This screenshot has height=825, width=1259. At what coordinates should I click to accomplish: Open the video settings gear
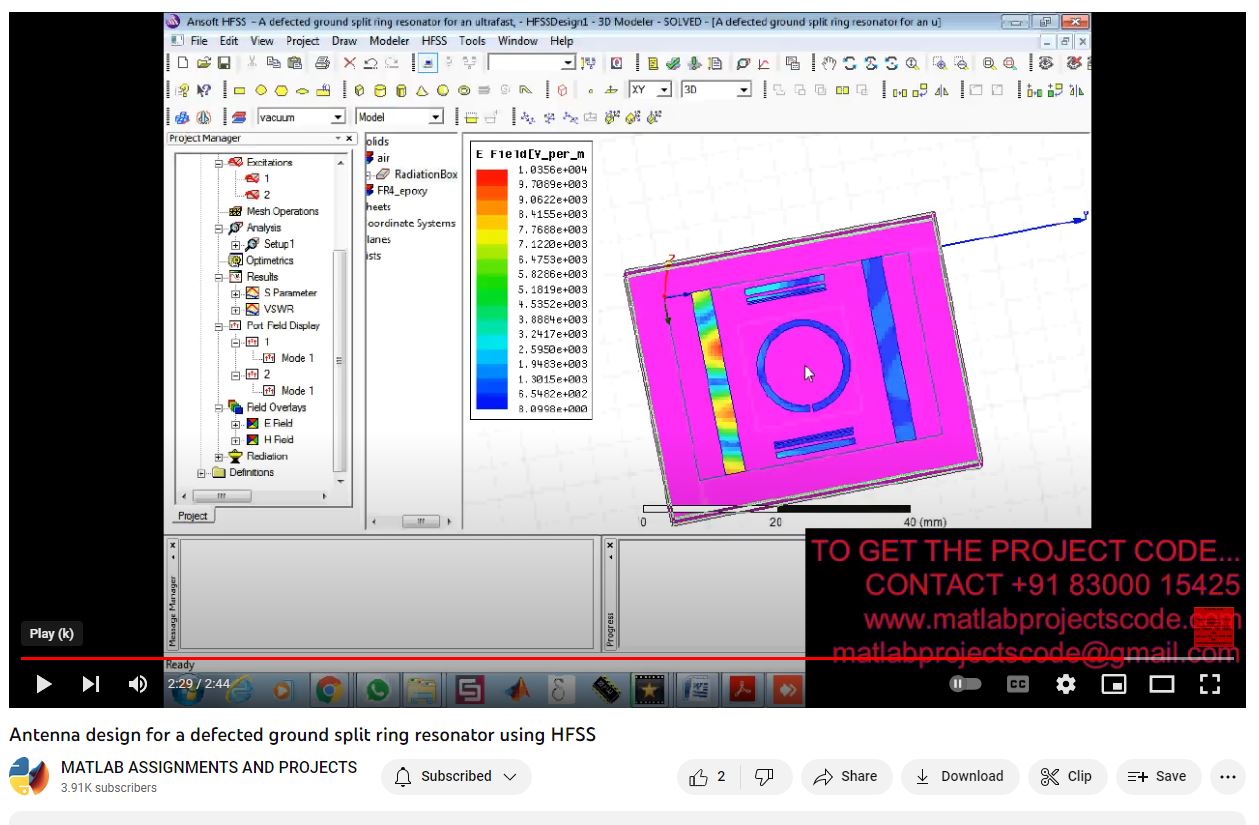pos(1066,684)
